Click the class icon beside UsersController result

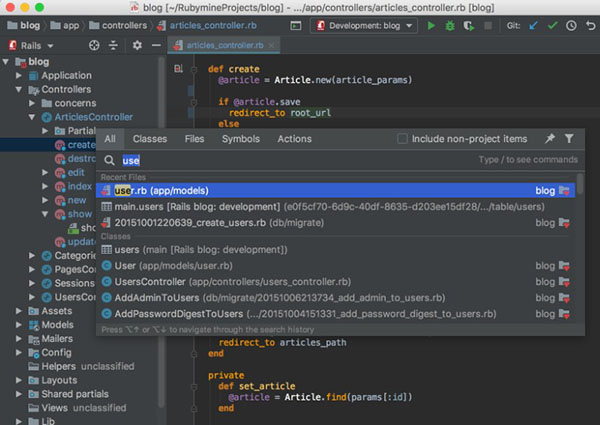point(107,282)
